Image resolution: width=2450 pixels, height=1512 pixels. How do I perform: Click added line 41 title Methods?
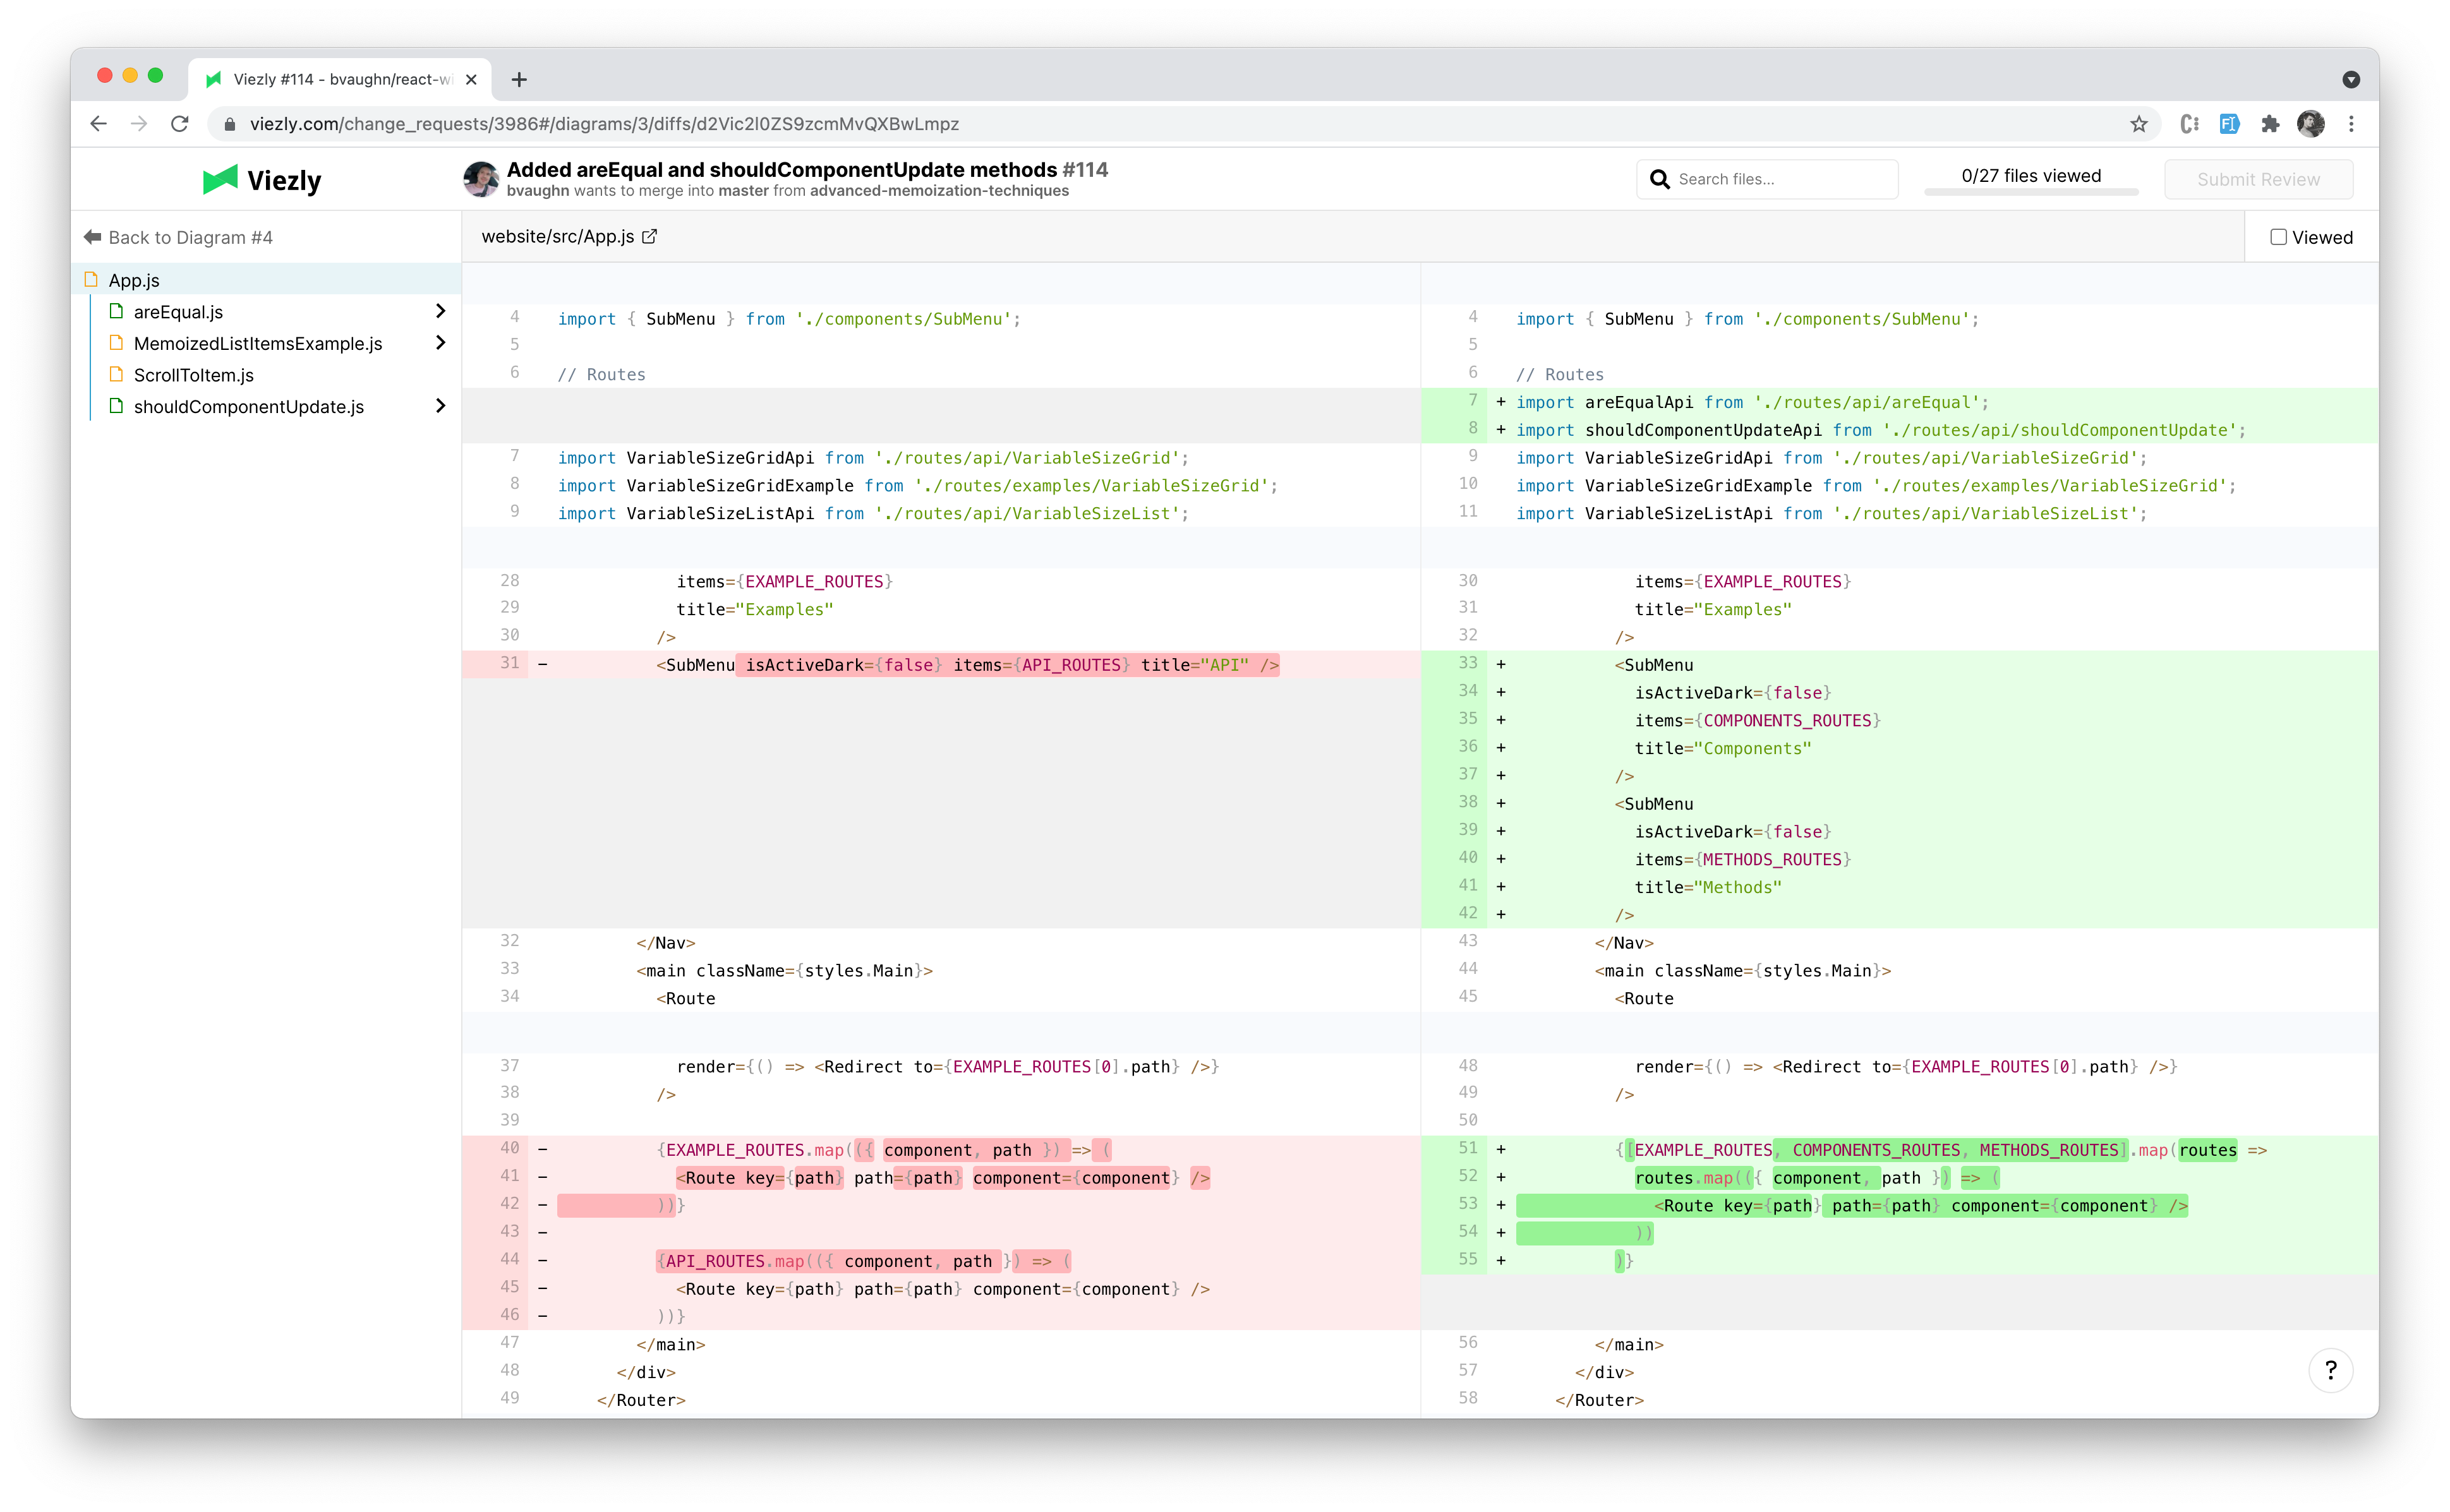[x=1900, y=887]
